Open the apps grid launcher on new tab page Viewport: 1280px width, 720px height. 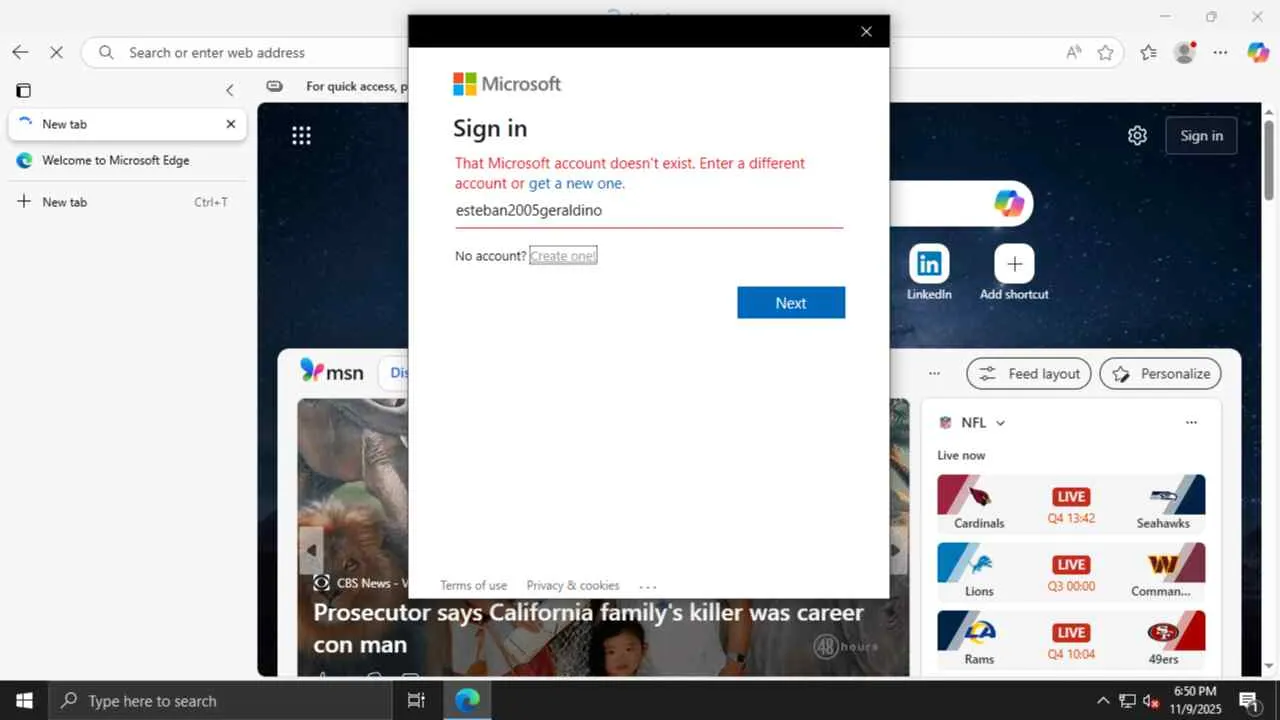pos(301,135)
